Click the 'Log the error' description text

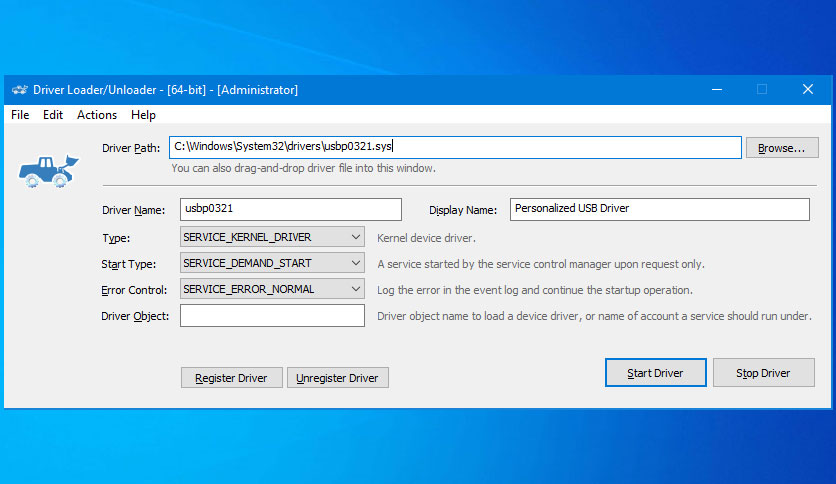coord(535,291)
